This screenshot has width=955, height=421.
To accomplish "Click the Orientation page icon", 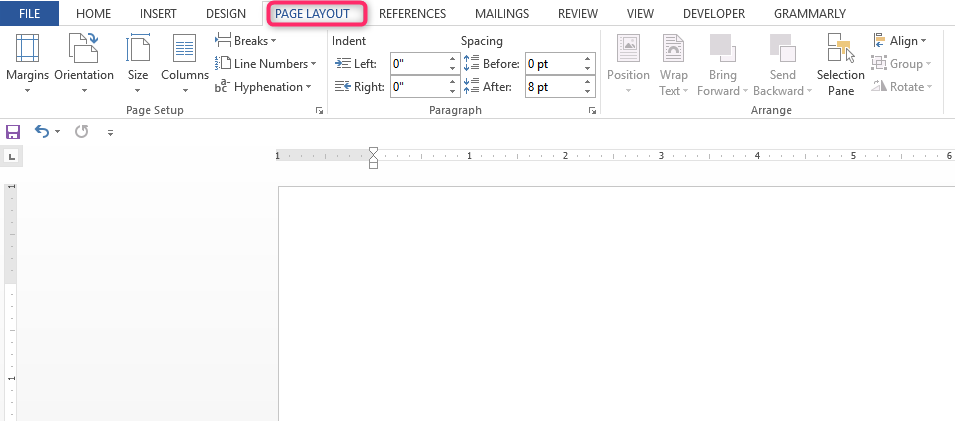I will pos(83,48).
